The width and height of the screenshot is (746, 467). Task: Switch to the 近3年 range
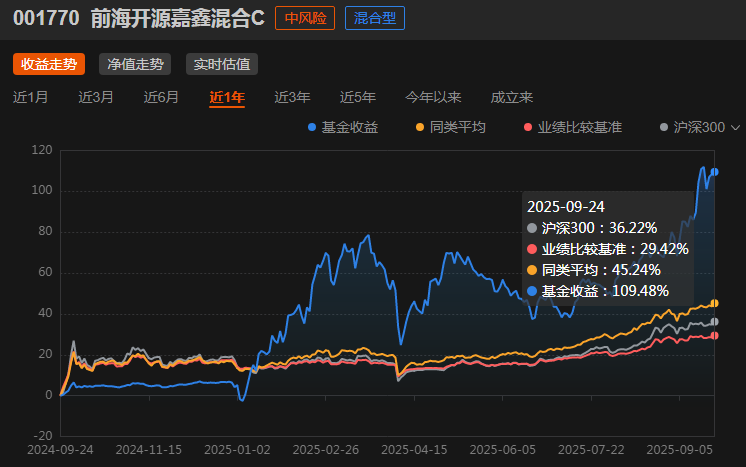tap(292, 97)
